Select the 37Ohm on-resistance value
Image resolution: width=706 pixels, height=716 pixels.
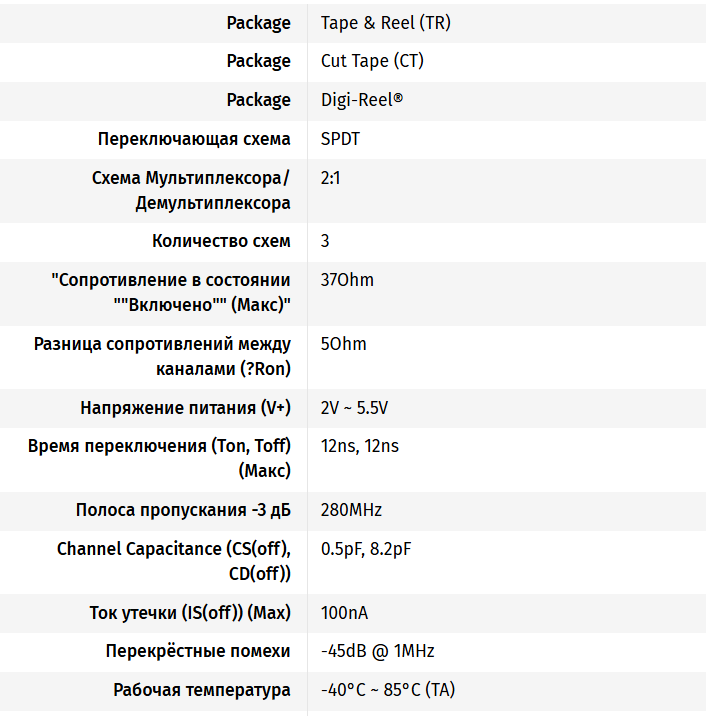(x=347, y=280)
